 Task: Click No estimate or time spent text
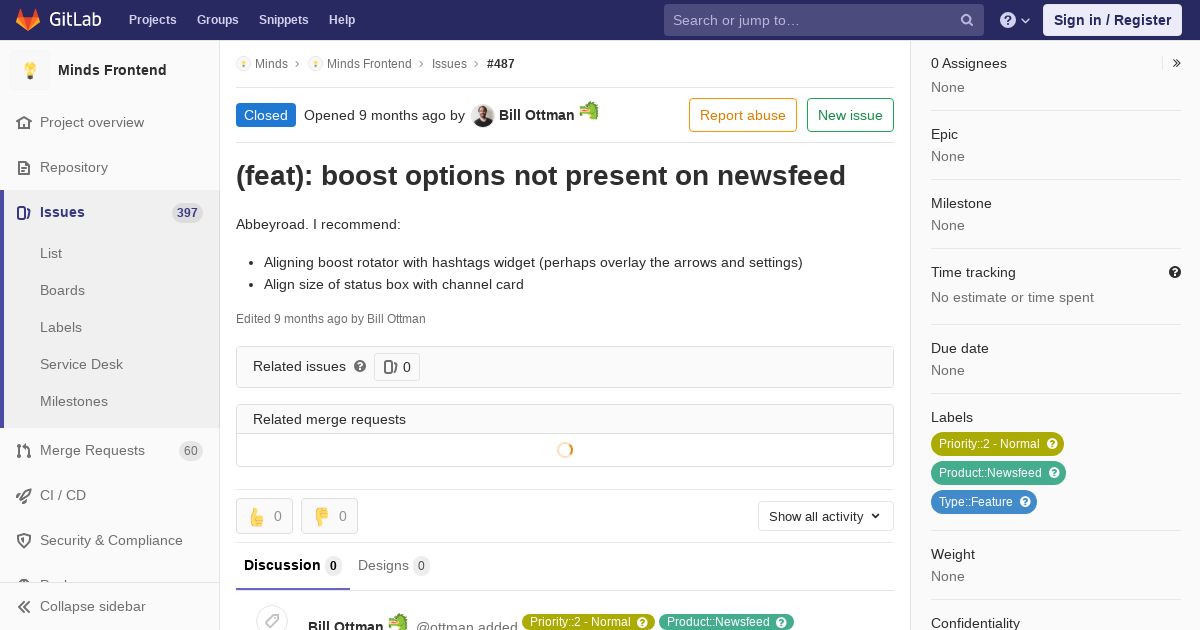point(1012,297)
